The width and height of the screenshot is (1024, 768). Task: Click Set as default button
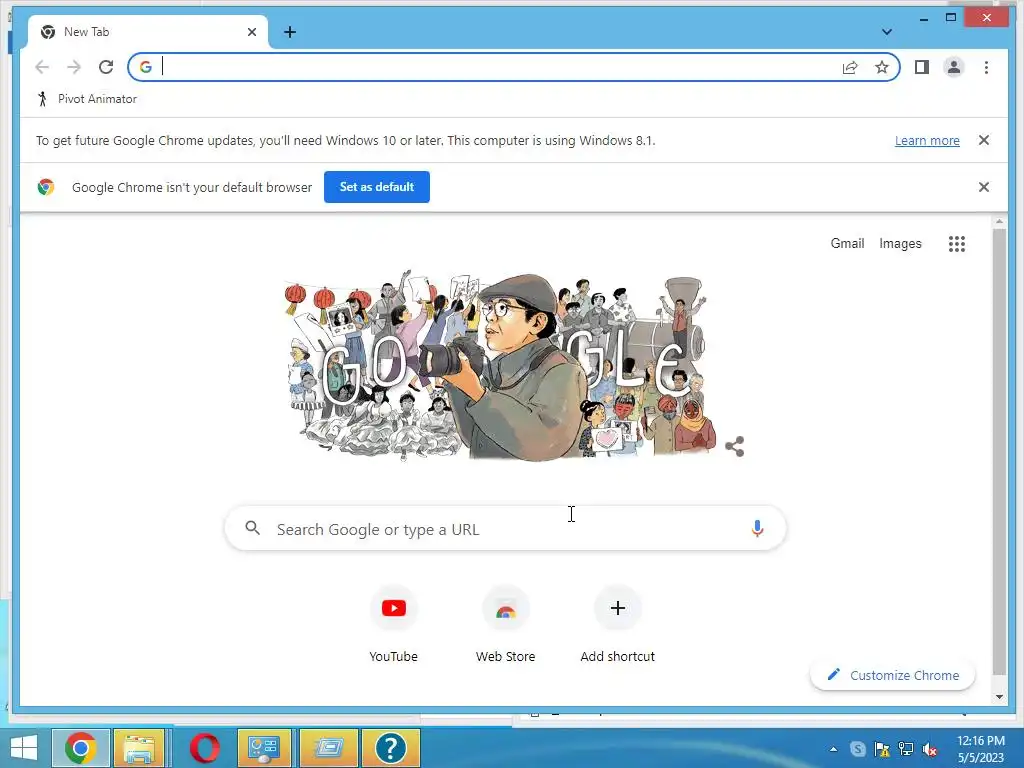[x=377, y=187]
